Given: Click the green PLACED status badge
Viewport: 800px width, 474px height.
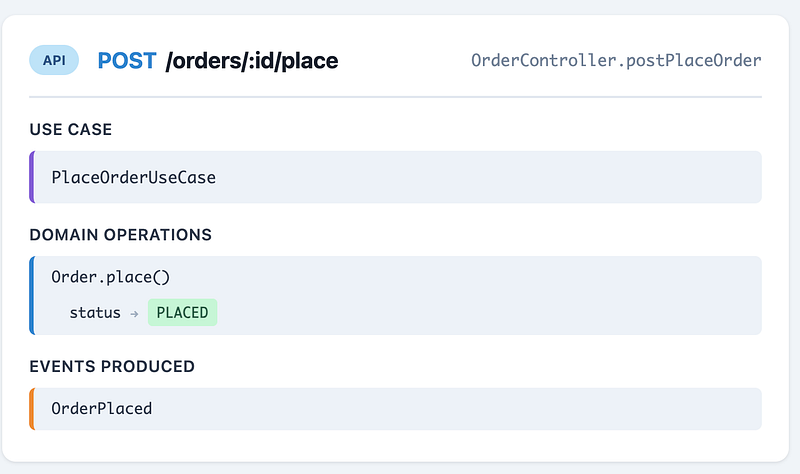Looking at the screenshot, I should click(183, 312).
